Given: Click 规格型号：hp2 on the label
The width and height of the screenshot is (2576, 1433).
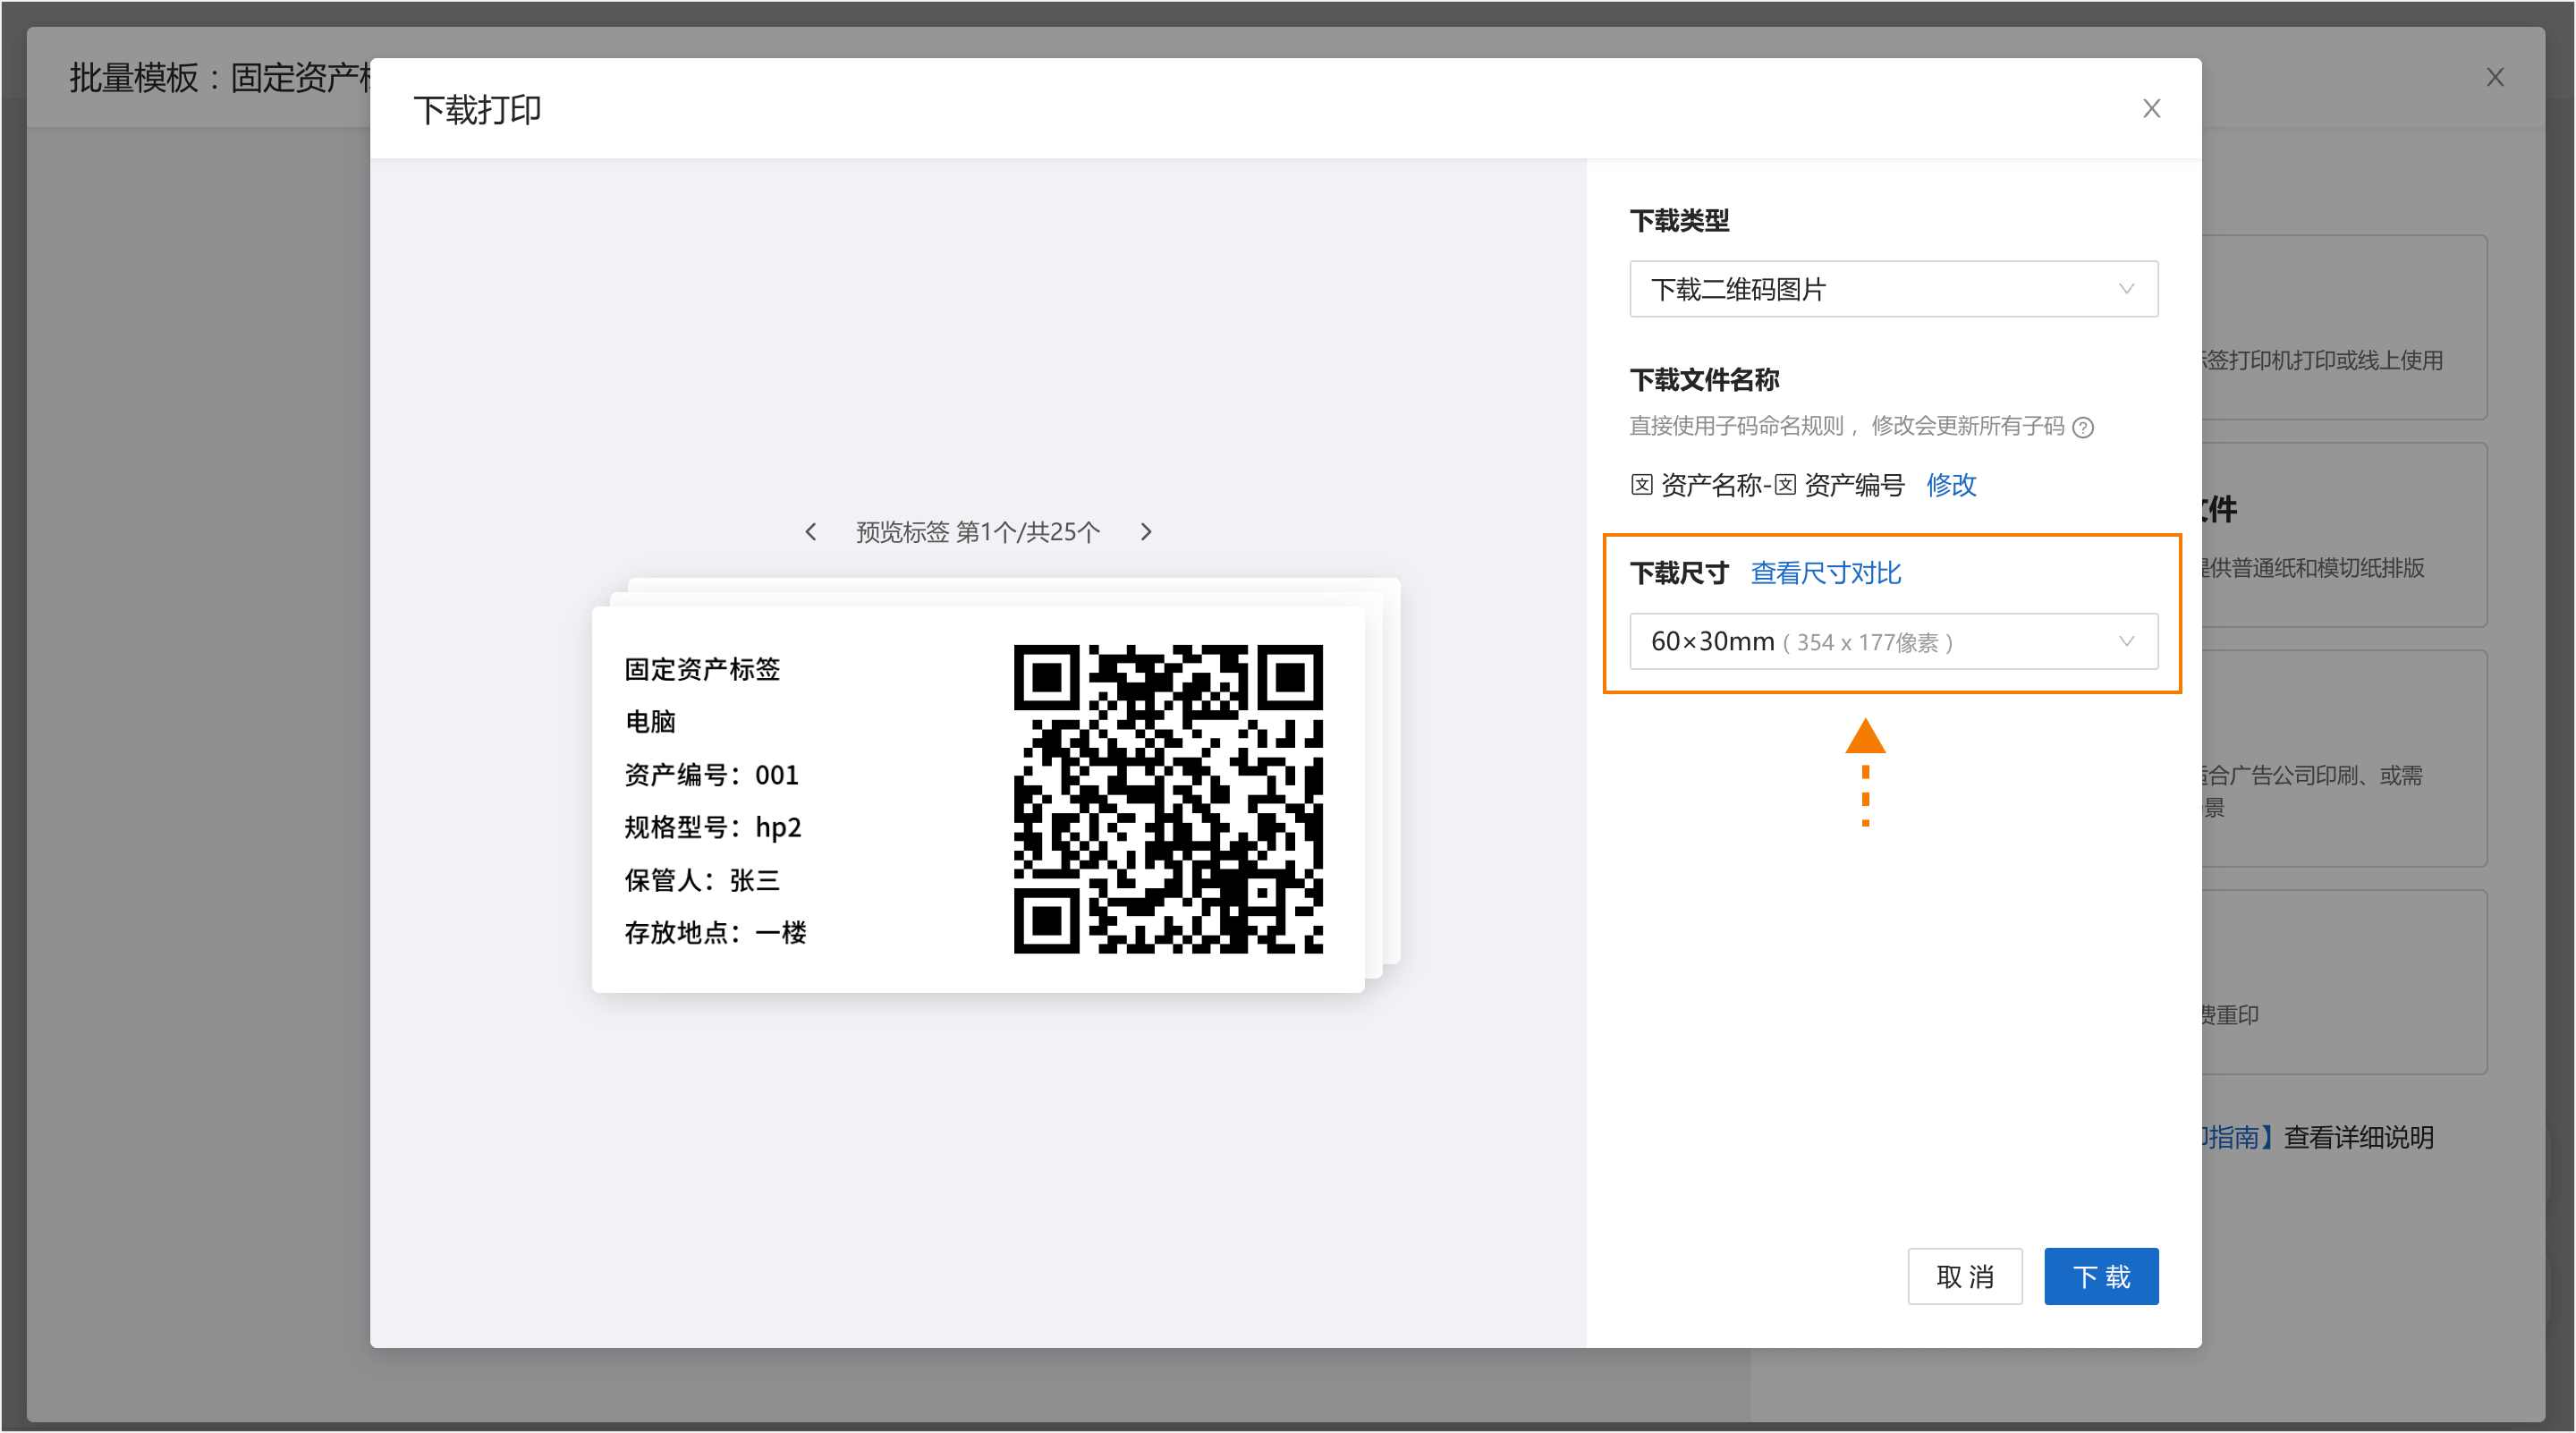Looking at the screenshot, I should [713, 827].
